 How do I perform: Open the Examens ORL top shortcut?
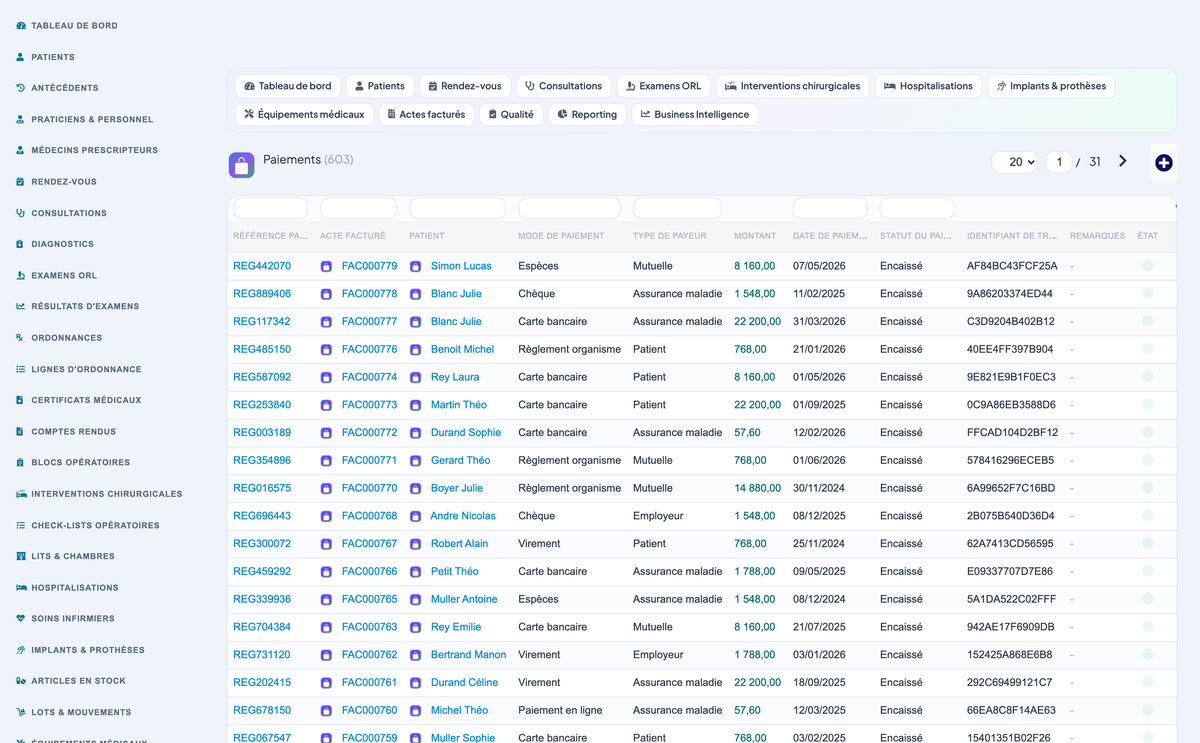[663, 86]
